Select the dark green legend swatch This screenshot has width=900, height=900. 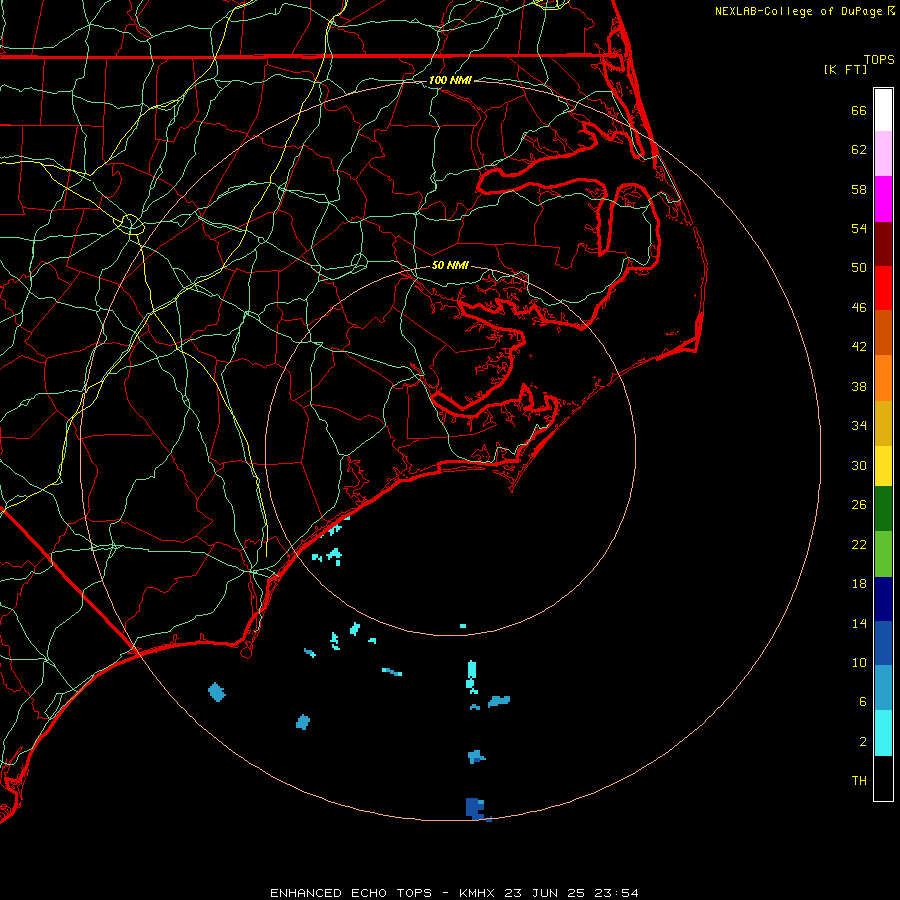883,509
